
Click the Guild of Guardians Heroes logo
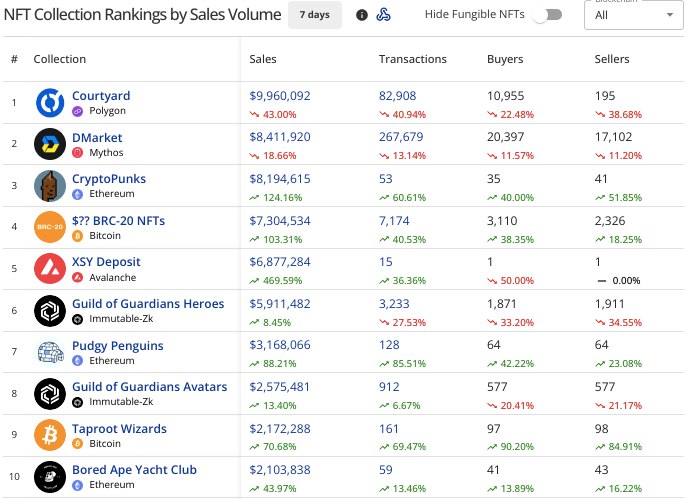click(50, 311)
